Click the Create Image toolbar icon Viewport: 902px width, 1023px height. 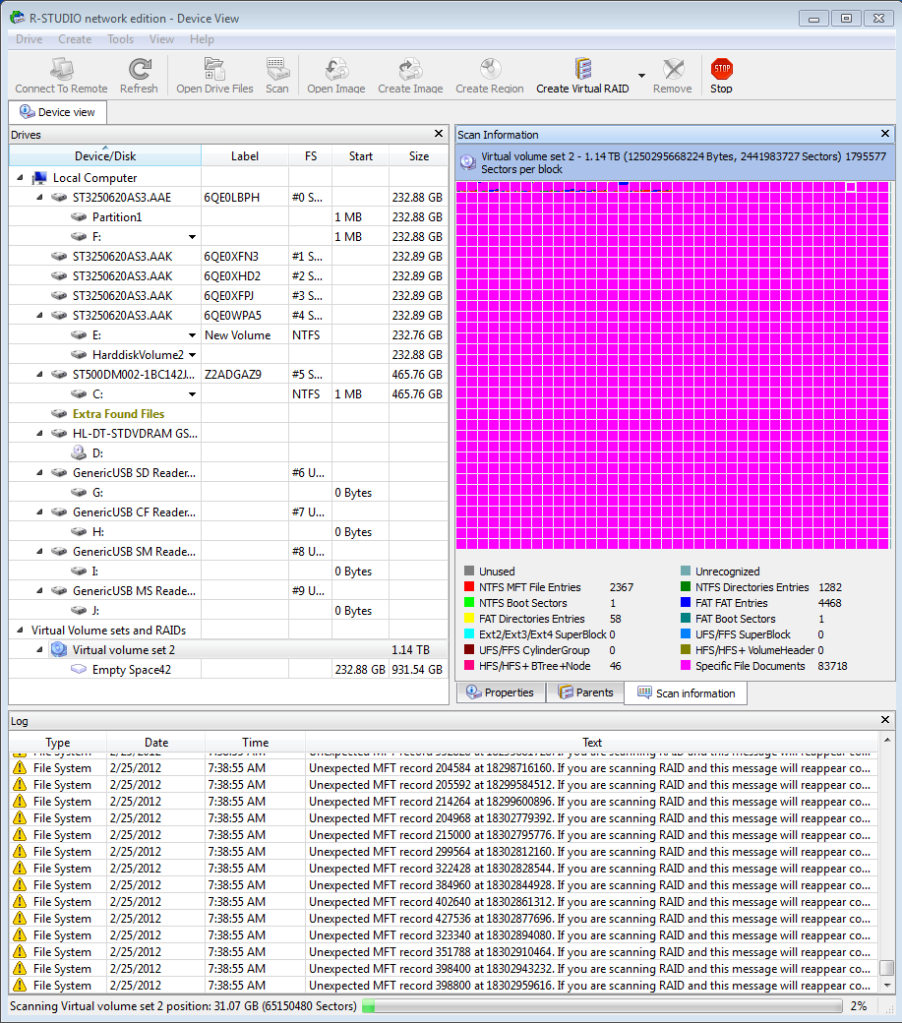410,69
